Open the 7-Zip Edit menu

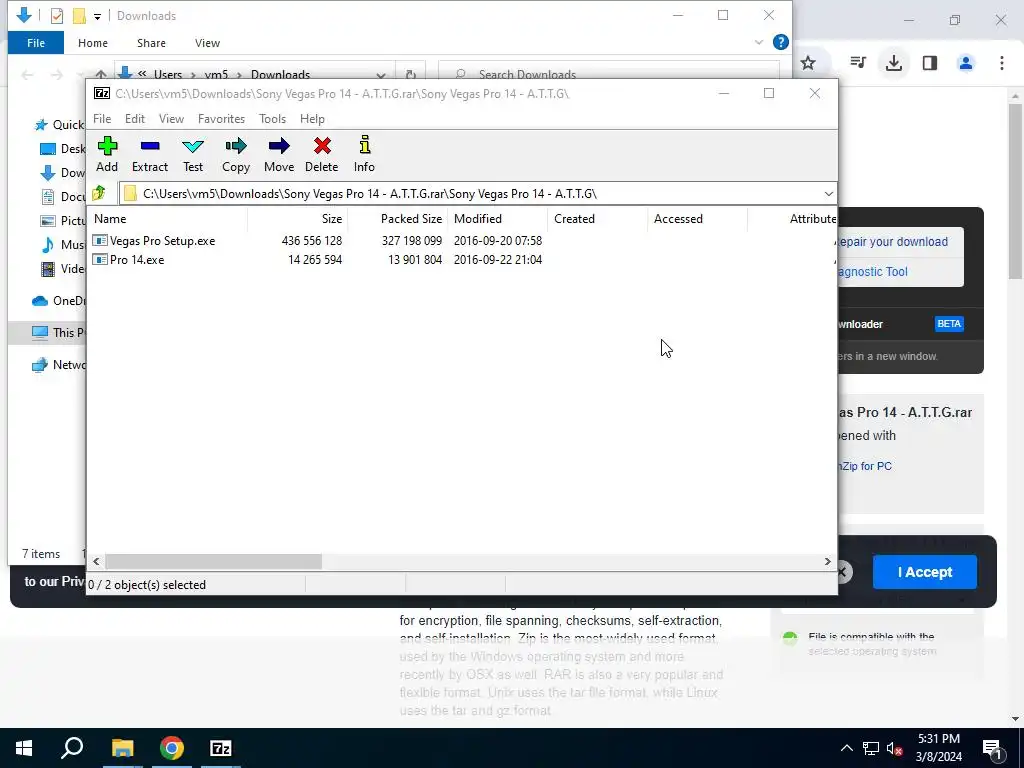coord(135,119)
